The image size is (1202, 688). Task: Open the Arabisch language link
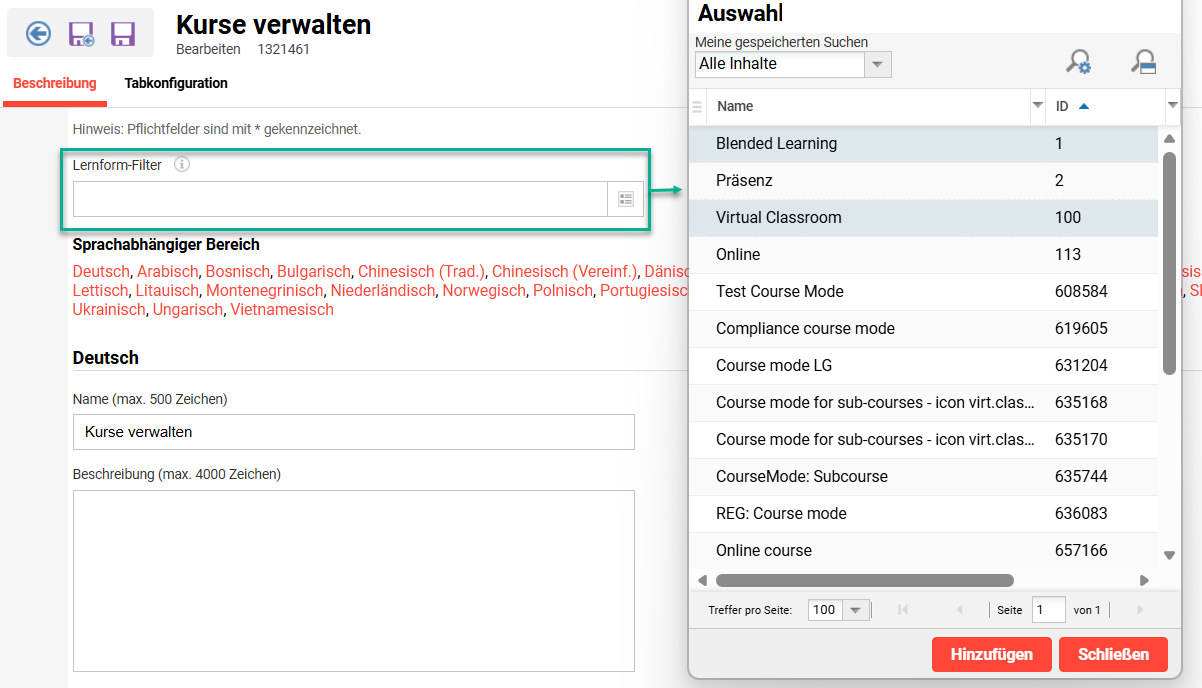point(167,271)
